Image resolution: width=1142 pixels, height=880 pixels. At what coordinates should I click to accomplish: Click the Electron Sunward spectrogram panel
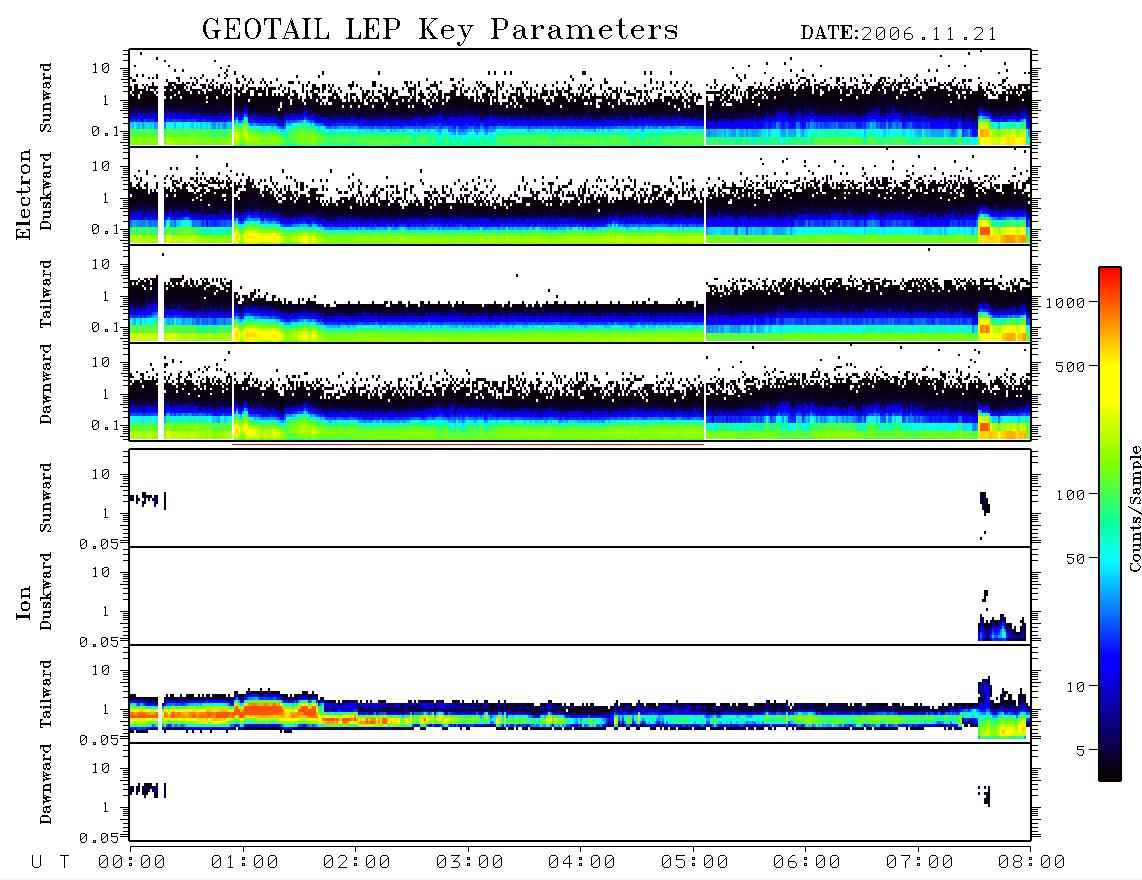(x=580, y=98)
